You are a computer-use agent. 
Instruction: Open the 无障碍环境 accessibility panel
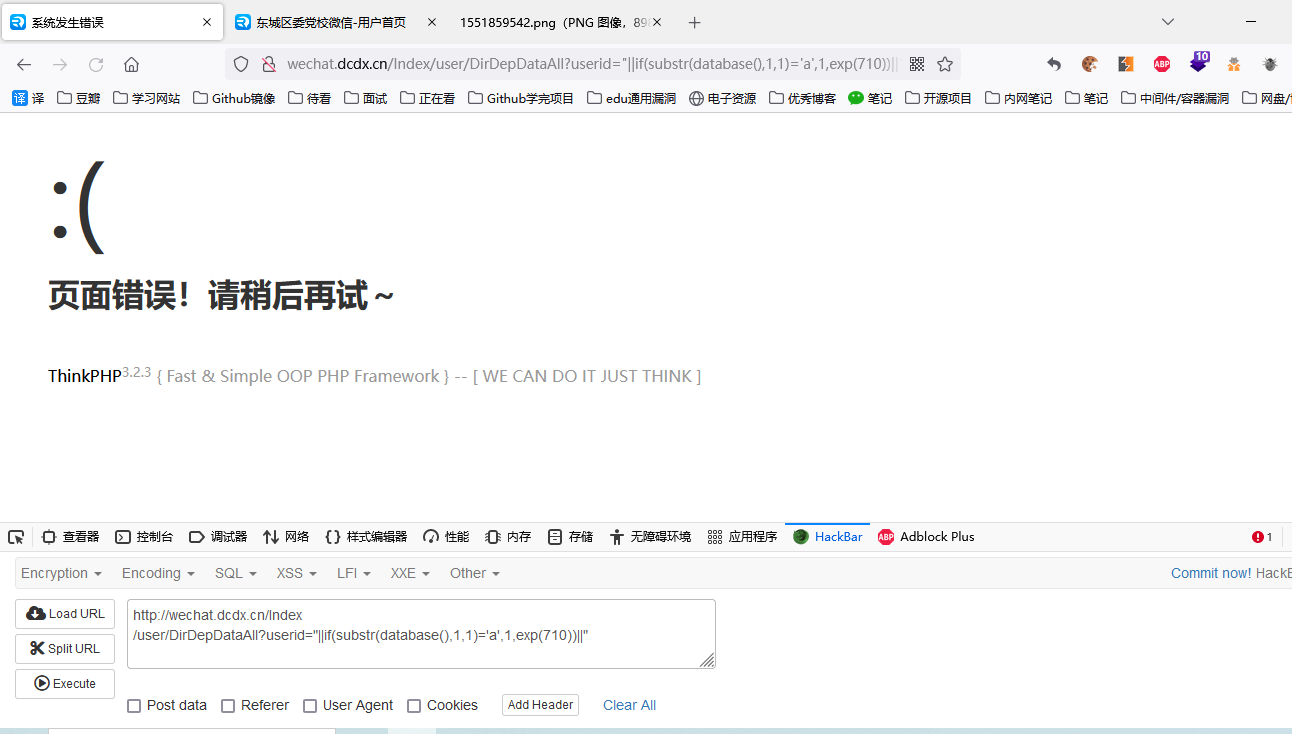(650, 537)
